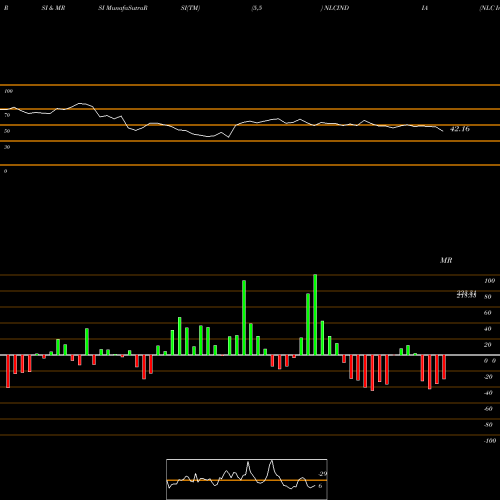Click the header text 'SI & MR'

(x=53, y=8)
